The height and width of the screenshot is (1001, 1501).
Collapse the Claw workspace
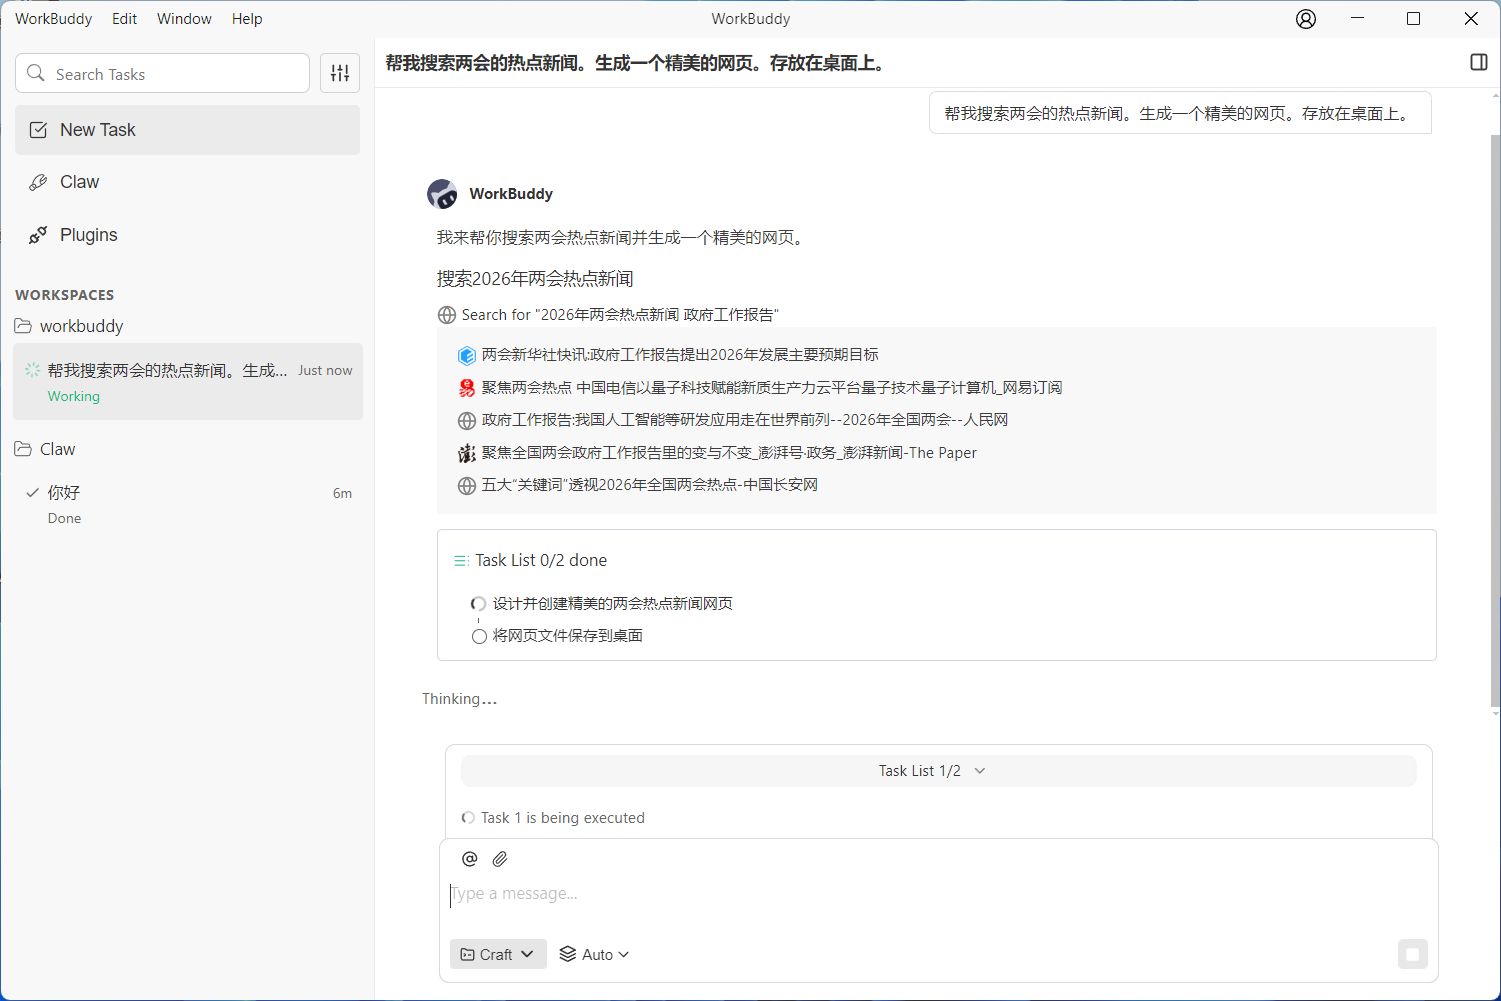tap(45, 449)
